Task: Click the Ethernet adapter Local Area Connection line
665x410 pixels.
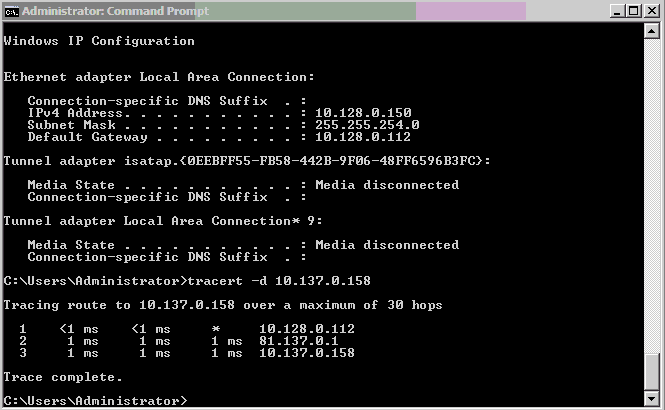Action: point(159,77)
